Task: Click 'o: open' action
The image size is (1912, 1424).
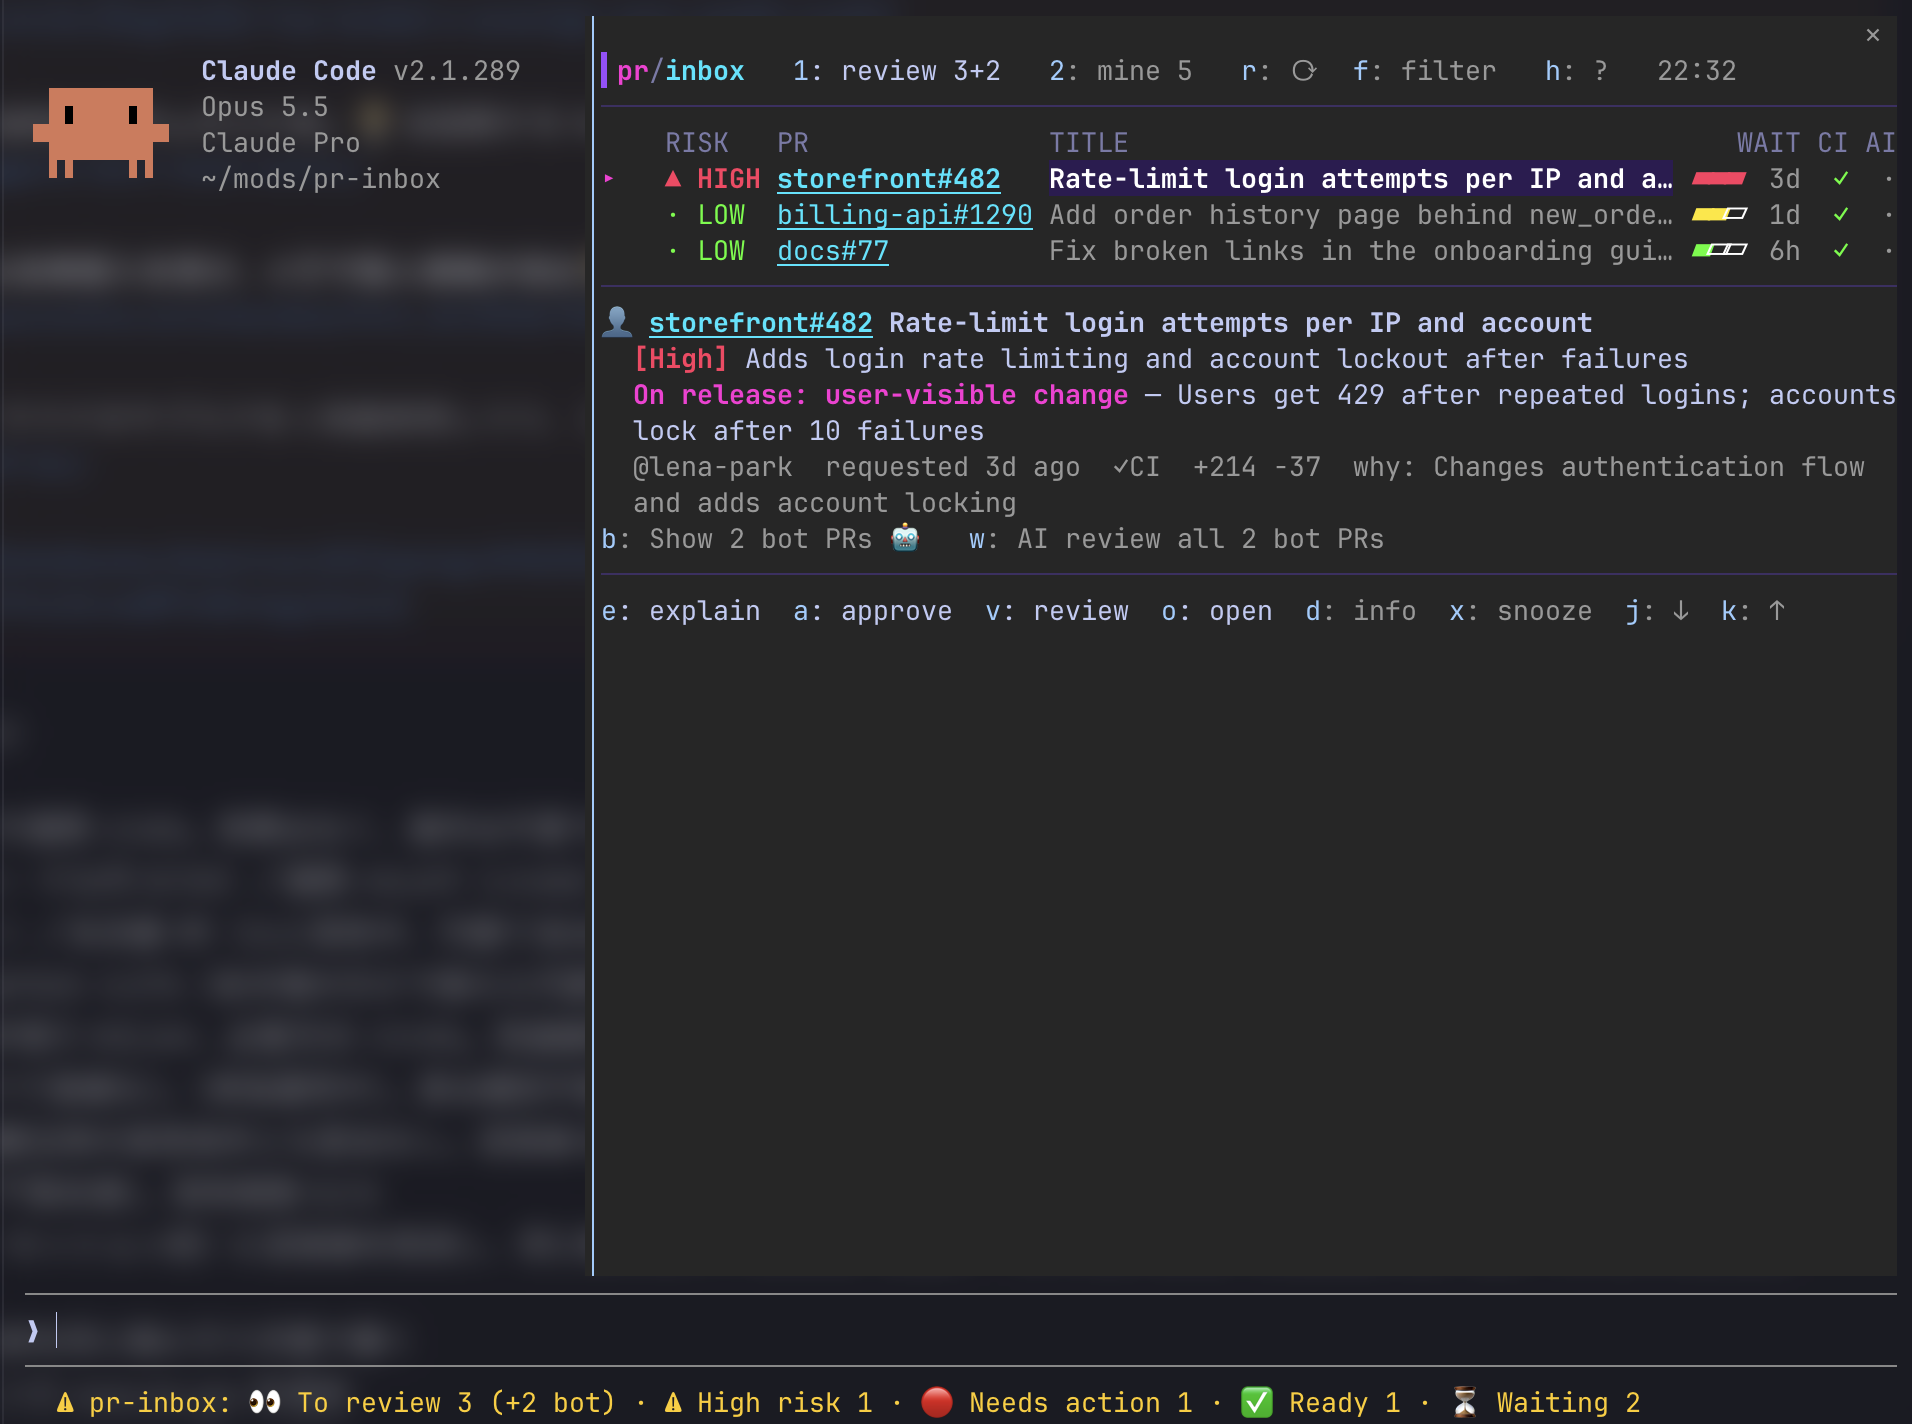Action: coord(1217,611)
